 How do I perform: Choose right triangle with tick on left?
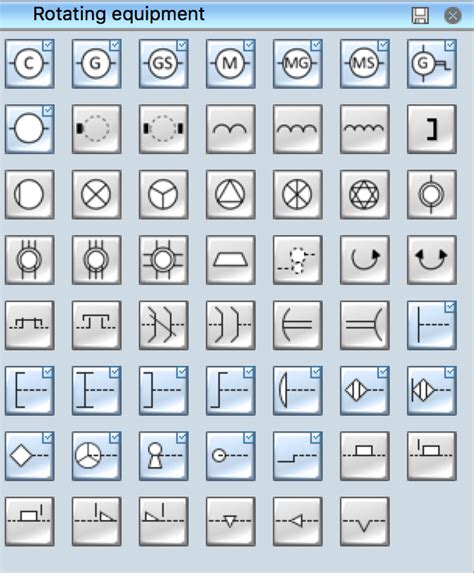pos(97,521)
